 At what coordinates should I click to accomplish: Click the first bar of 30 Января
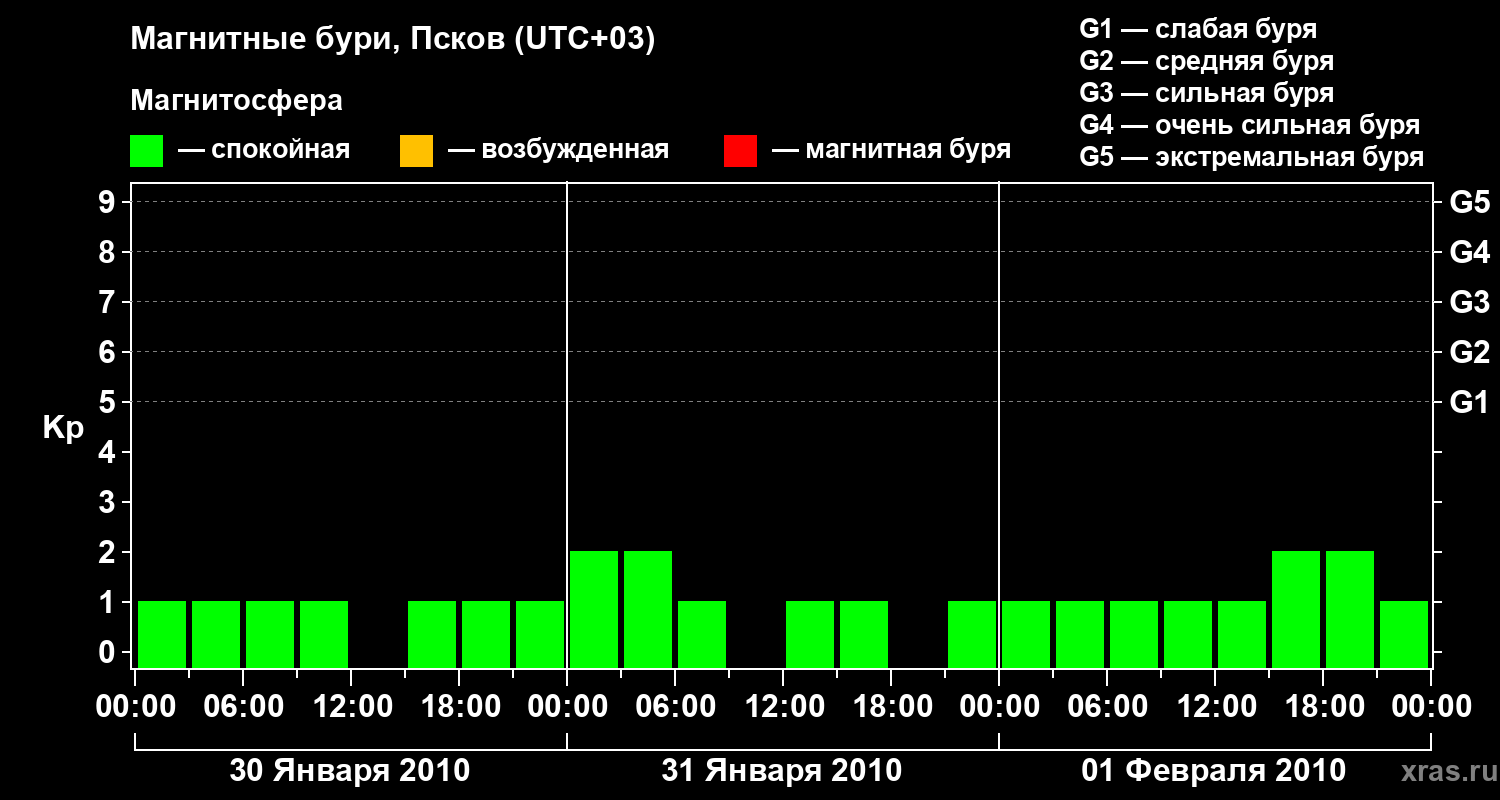[162, 634]
